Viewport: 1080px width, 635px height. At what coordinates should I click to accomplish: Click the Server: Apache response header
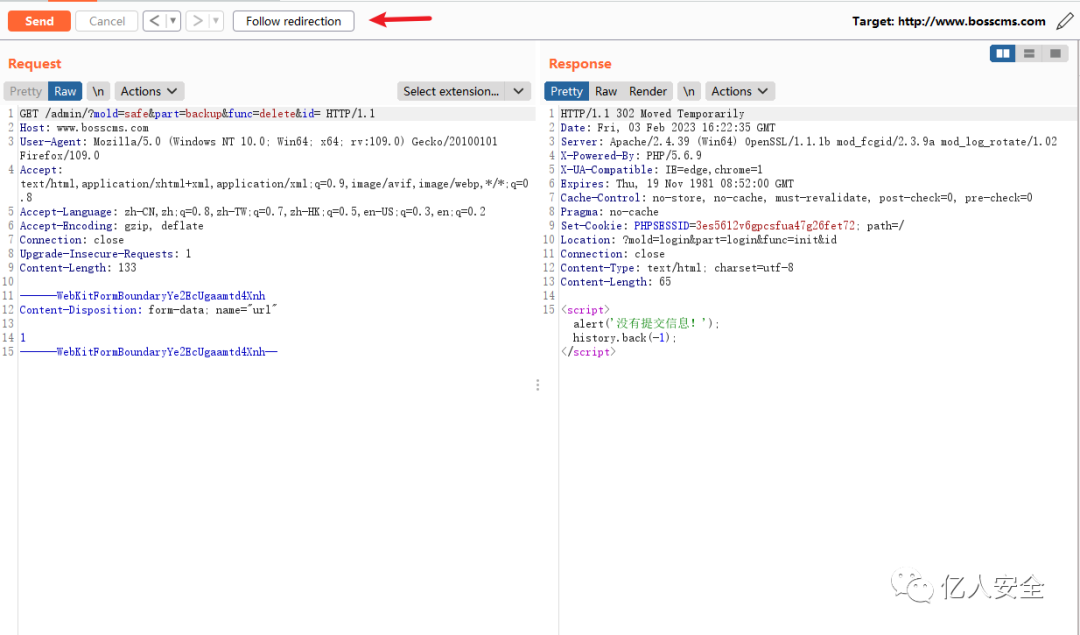(809, 142)
